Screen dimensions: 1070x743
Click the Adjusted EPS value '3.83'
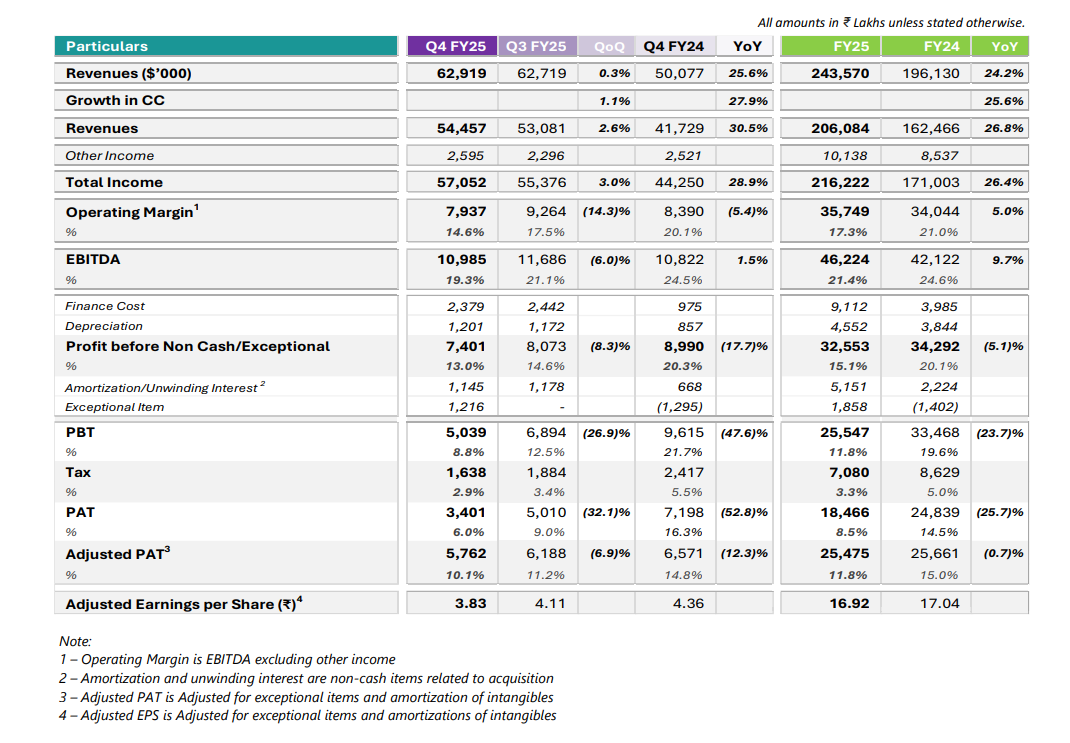pos(470,603)
